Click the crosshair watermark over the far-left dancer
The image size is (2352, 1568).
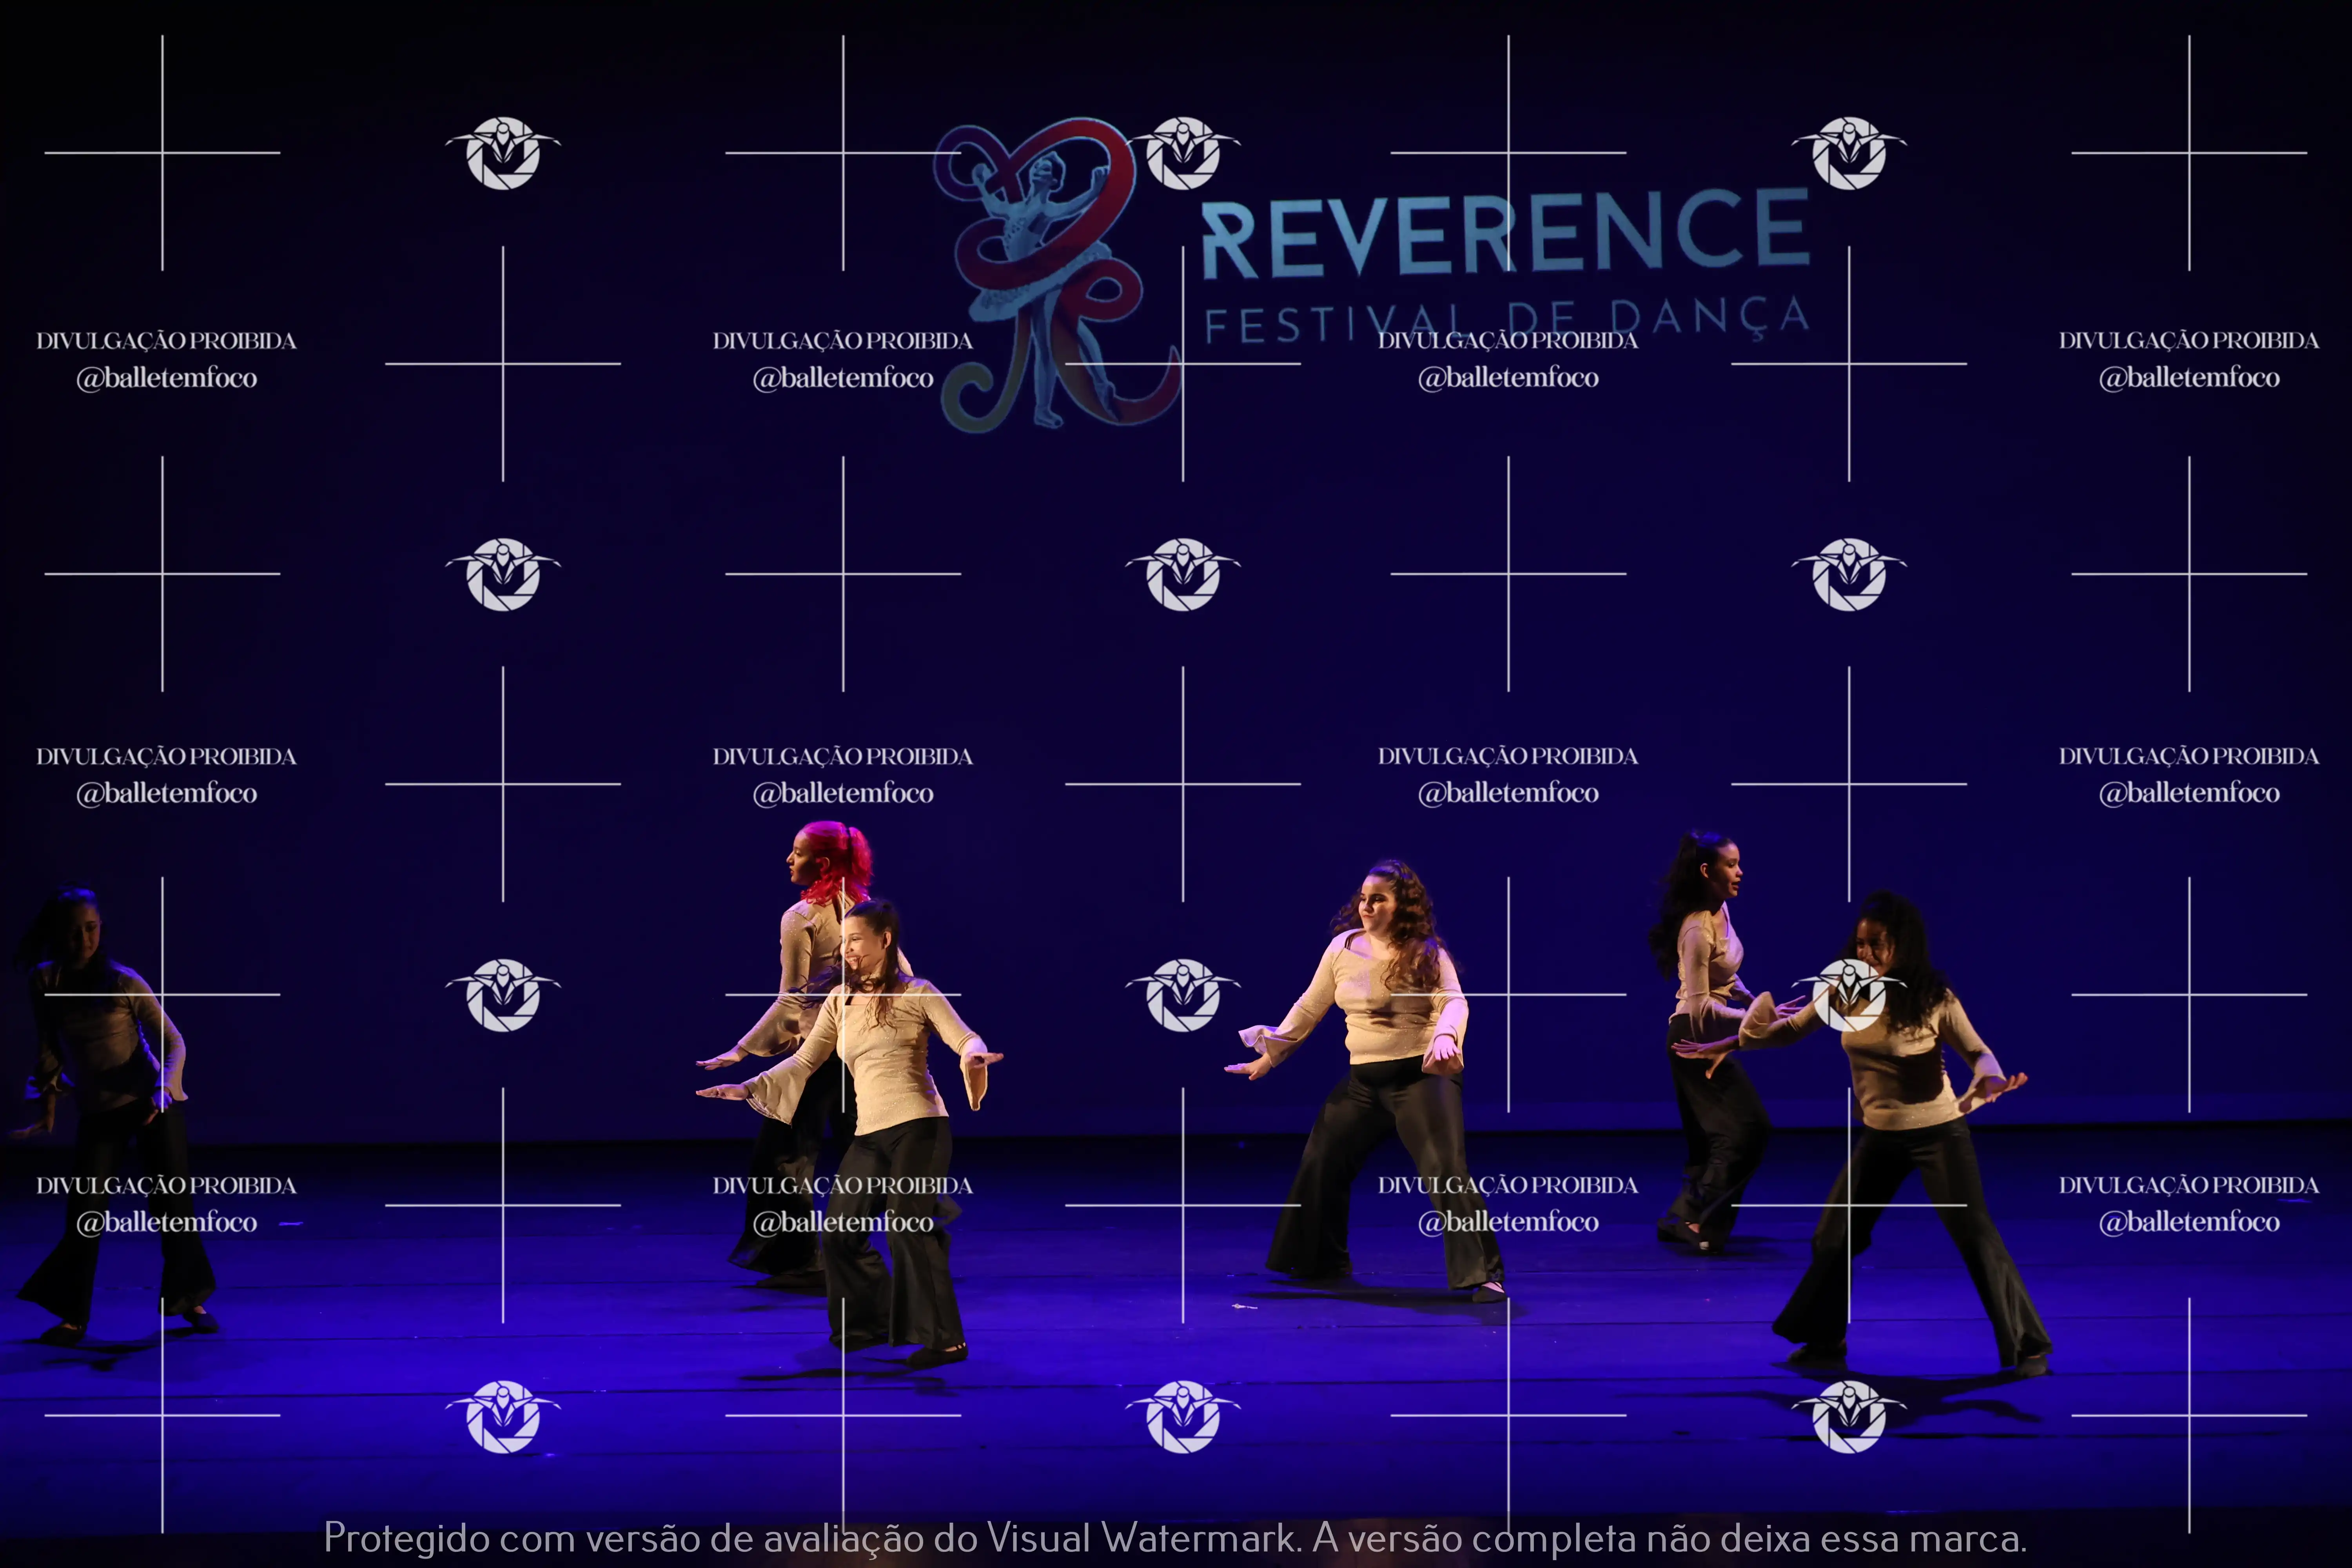click(x=162, y=995)
